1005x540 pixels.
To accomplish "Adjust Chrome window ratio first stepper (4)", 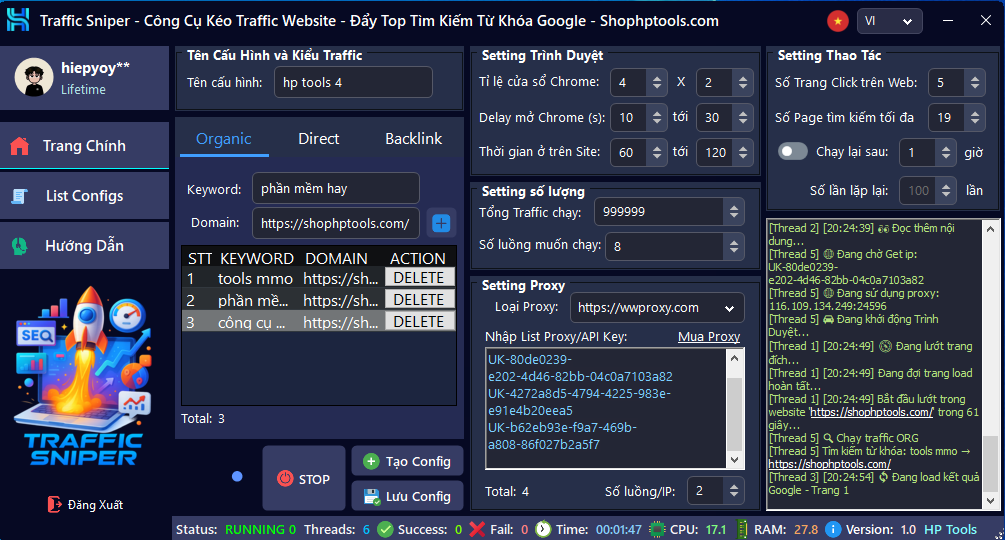I will (x=656, y=82).
